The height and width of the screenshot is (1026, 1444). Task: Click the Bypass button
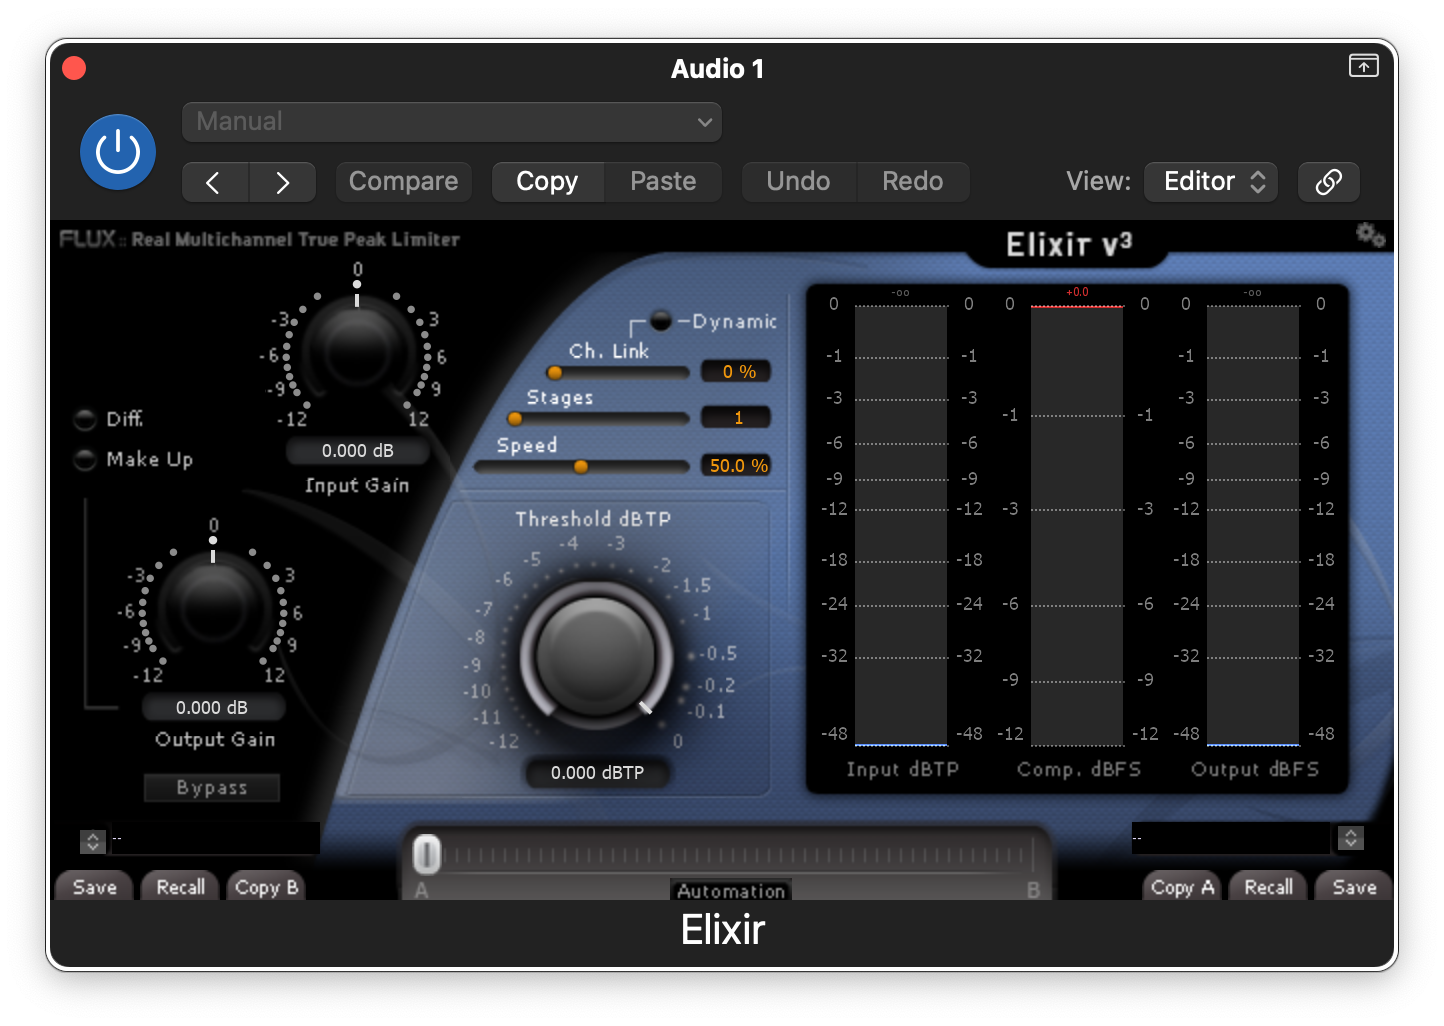pos(211,787)
